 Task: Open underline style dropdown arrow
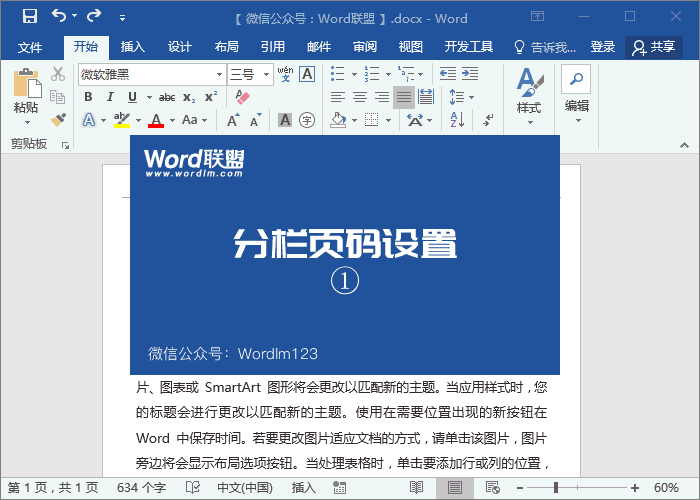tap(149, 97)
